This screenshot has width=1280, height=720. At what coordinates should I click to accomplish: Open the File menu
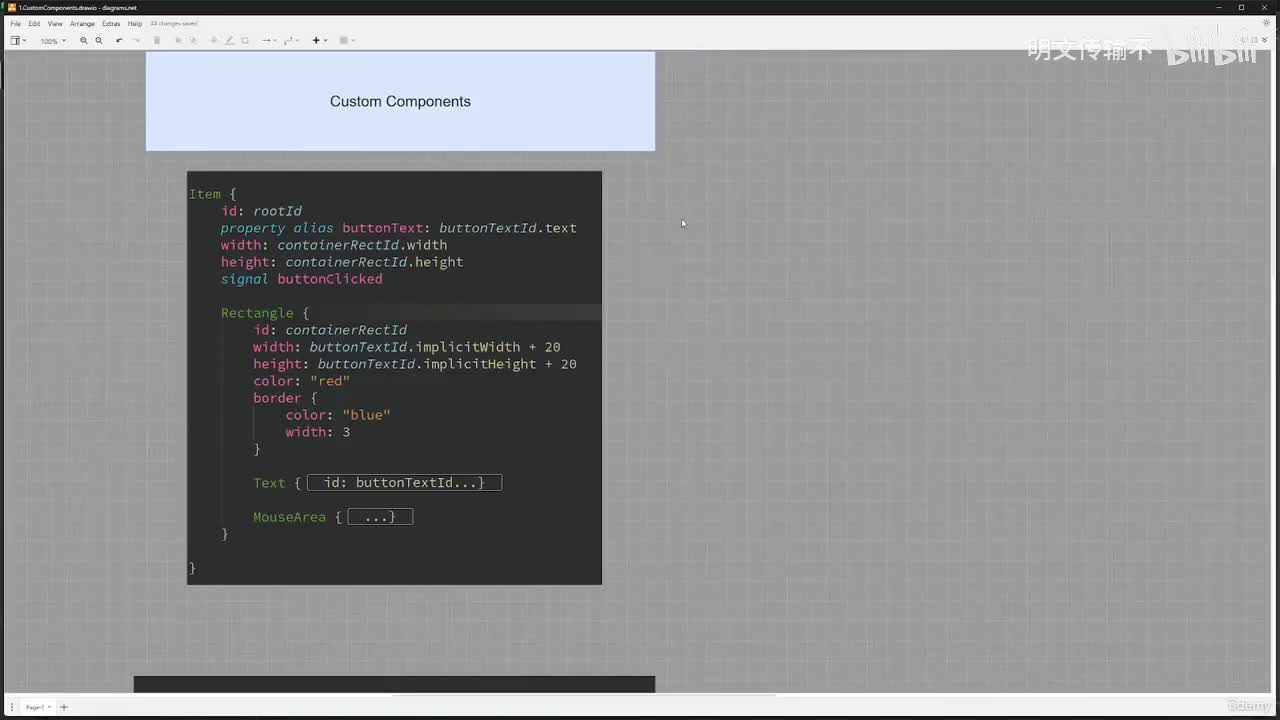coord(16,24)
